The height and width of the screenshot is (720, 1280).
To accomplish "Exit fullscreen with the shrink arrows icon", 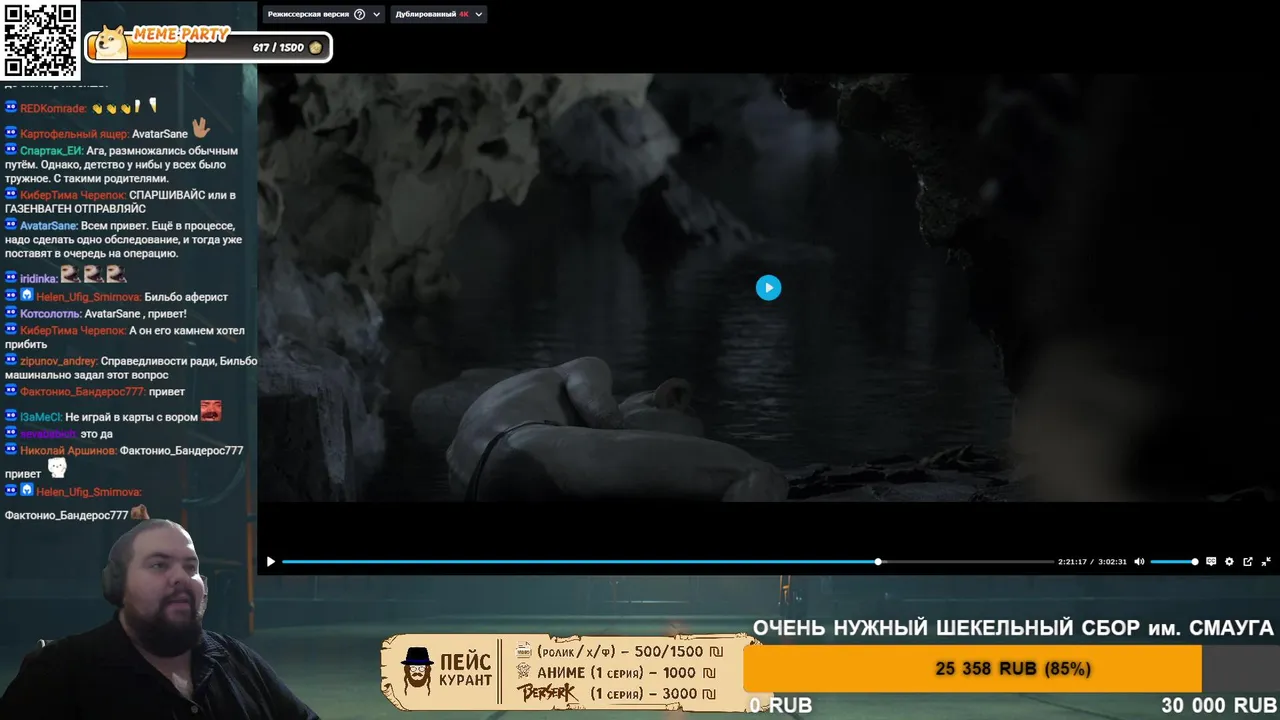I will [x=1266, y=562].
